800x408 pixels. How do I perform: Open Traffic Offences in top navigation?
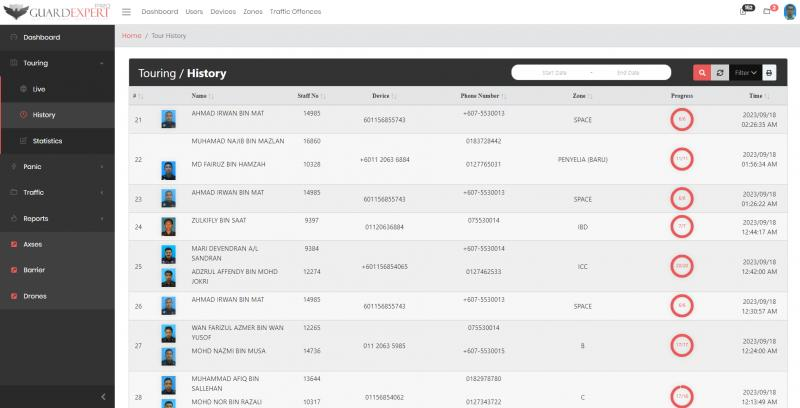tap(295, 12)
